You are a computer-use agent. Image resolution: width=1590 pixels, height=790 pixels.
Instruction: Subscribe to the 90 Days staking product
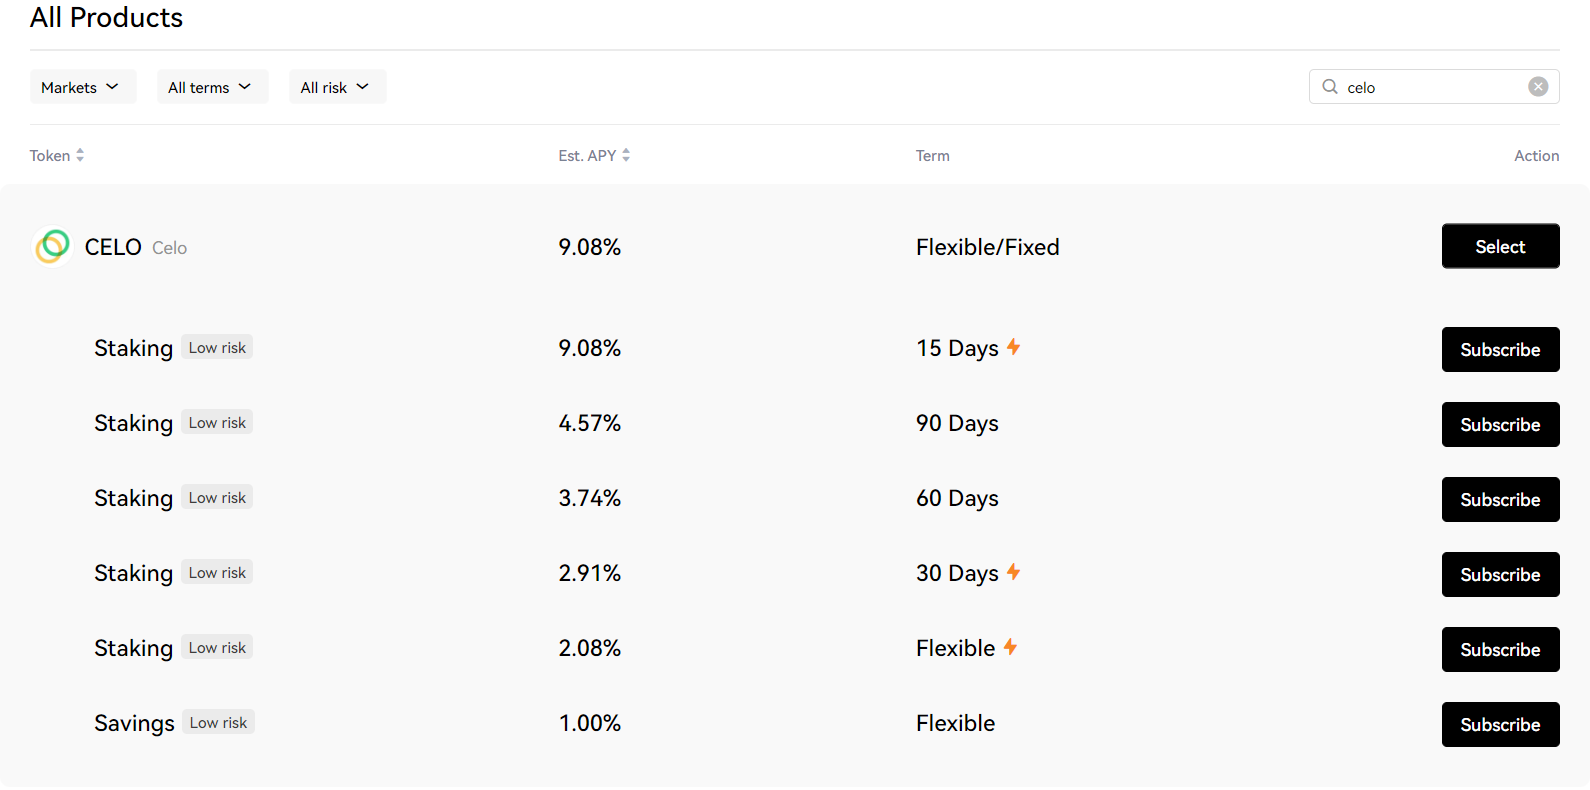(x=1500, y=425)
